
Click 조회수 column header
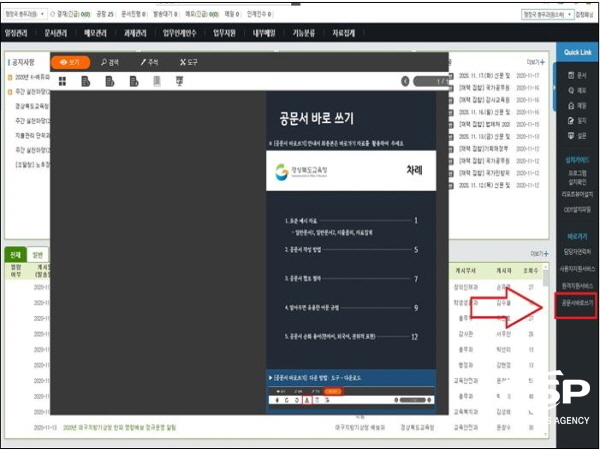click(530, 271)
